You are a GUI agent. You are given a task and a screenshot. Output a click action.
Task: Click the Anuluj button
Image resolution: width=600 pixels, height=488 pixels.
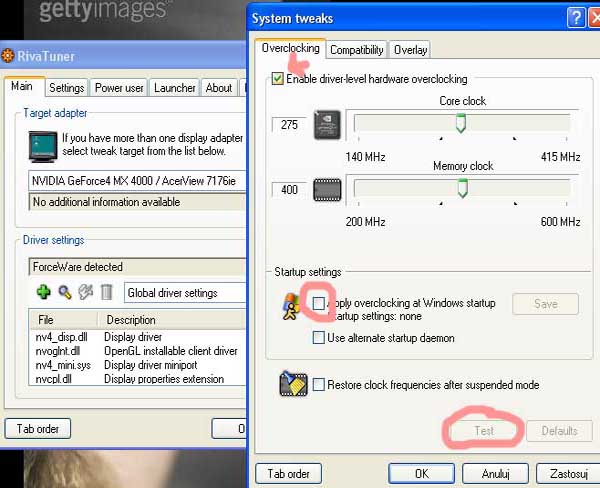pos(495,473)
